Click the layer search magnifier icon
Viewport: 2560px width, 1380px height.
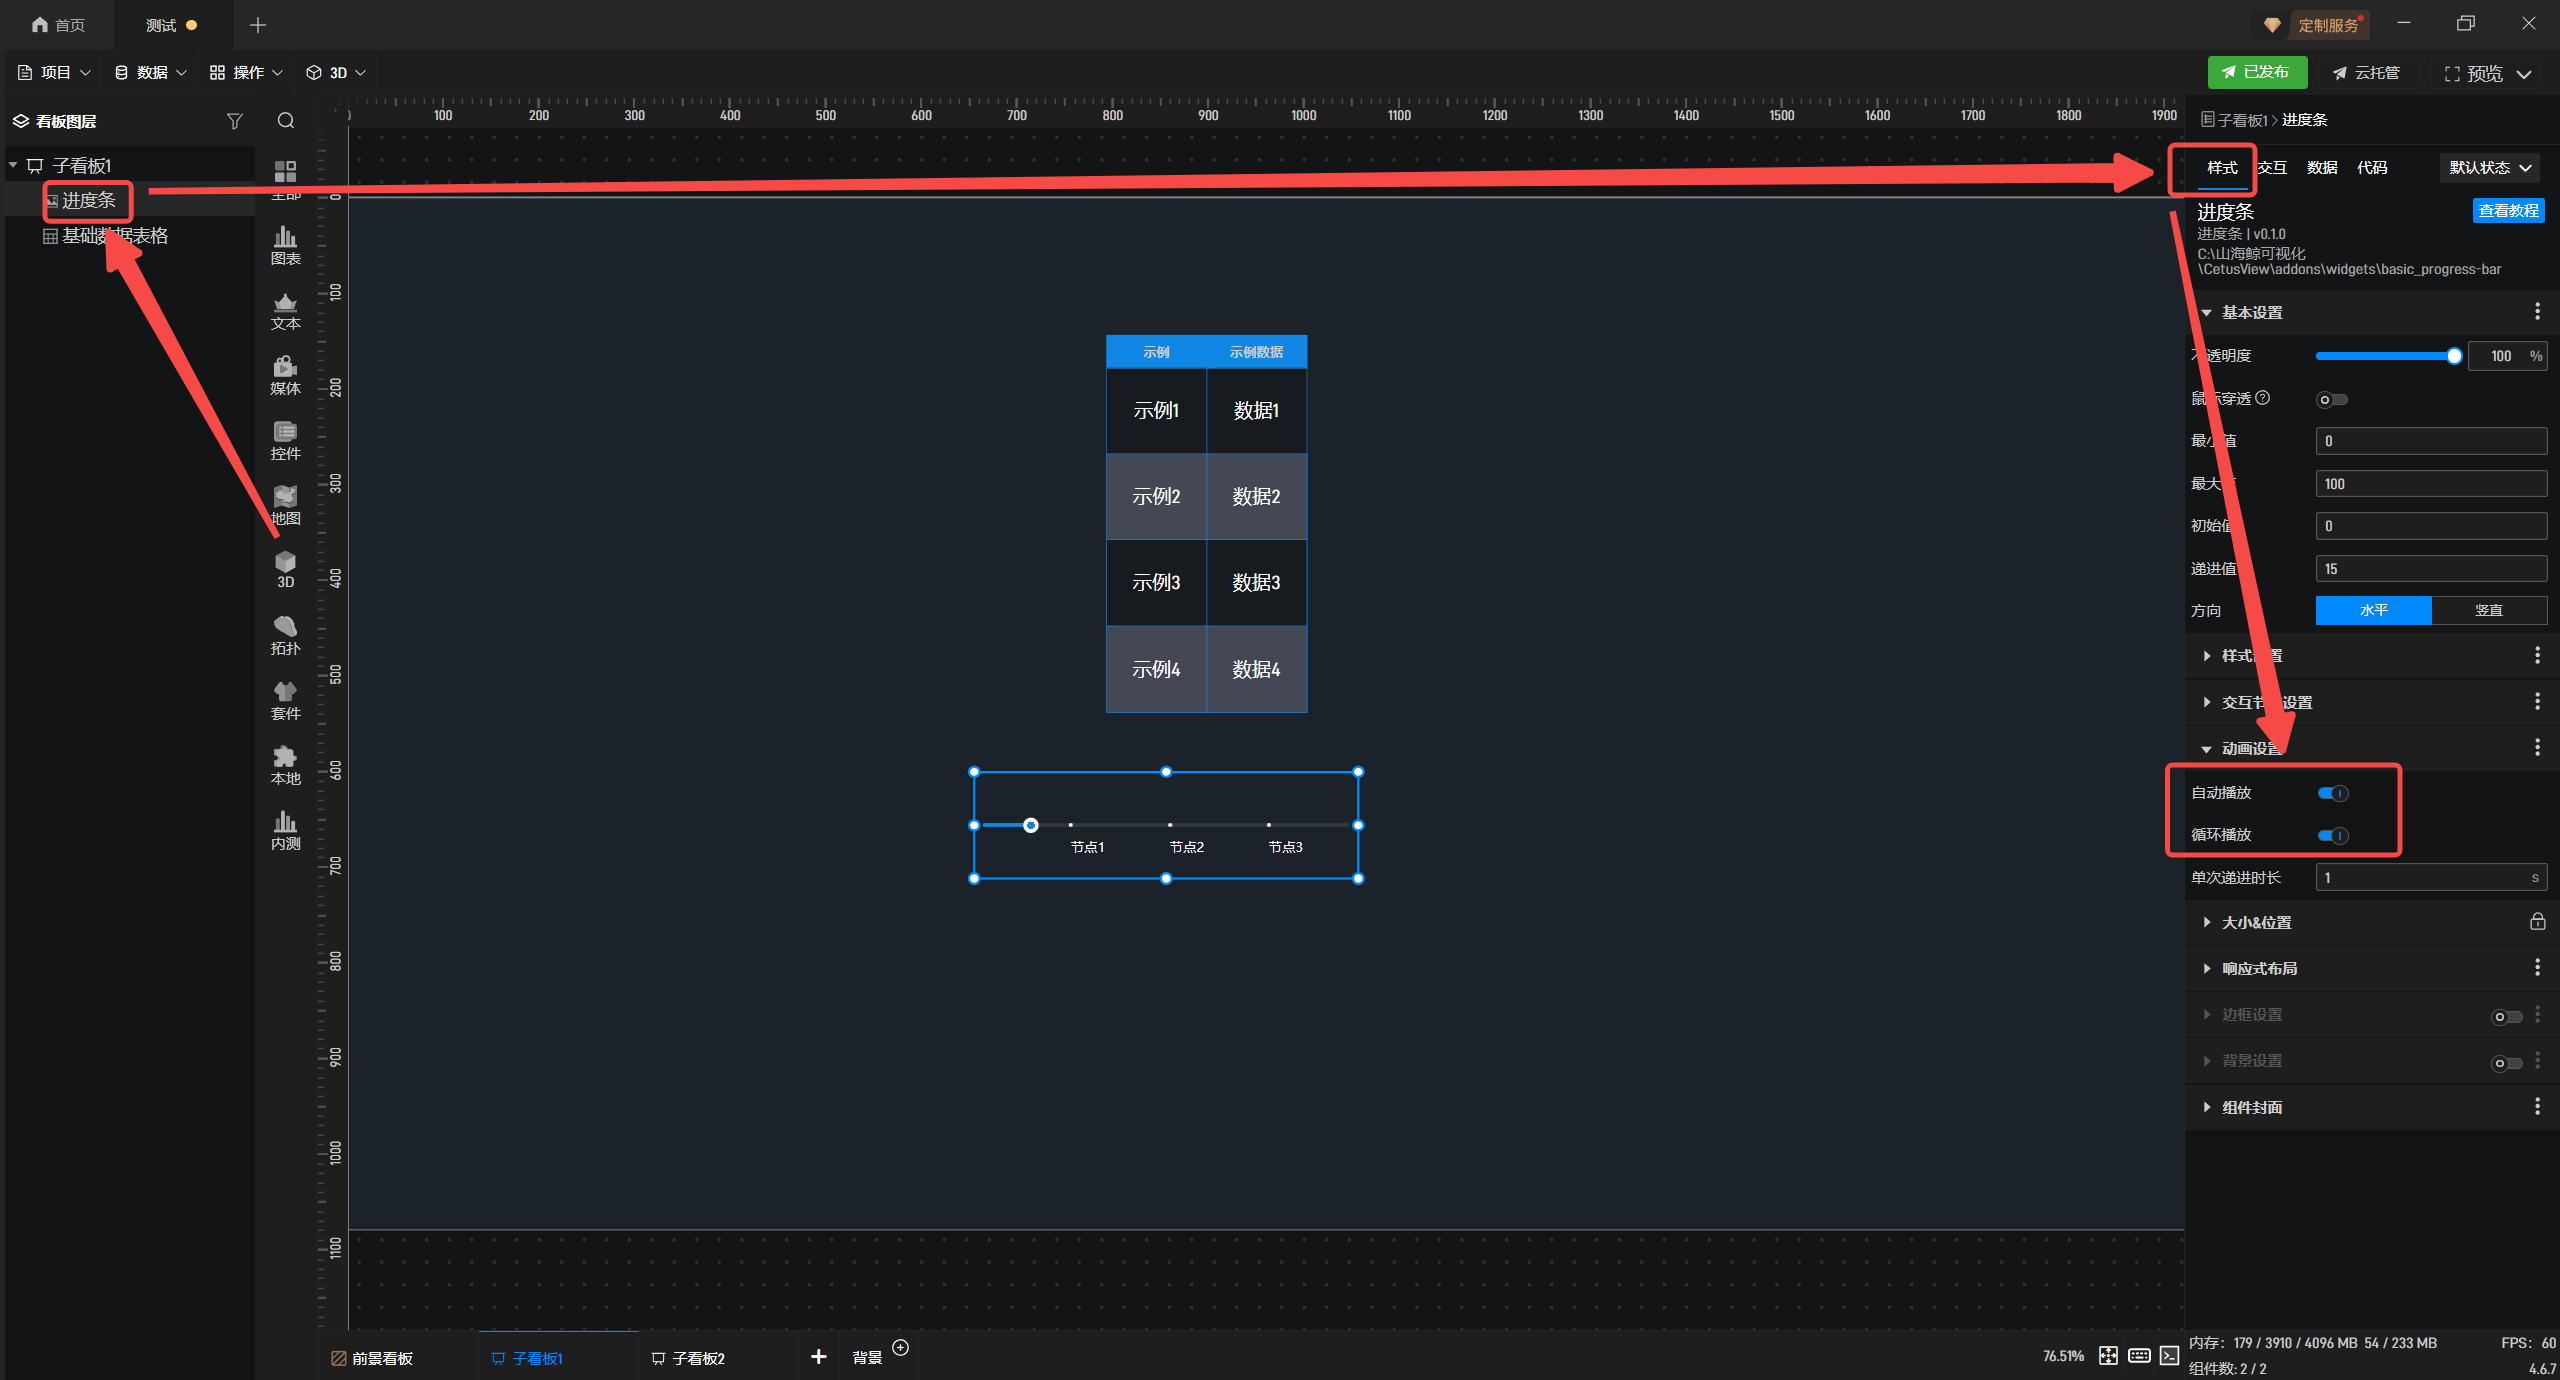point(286,121)
